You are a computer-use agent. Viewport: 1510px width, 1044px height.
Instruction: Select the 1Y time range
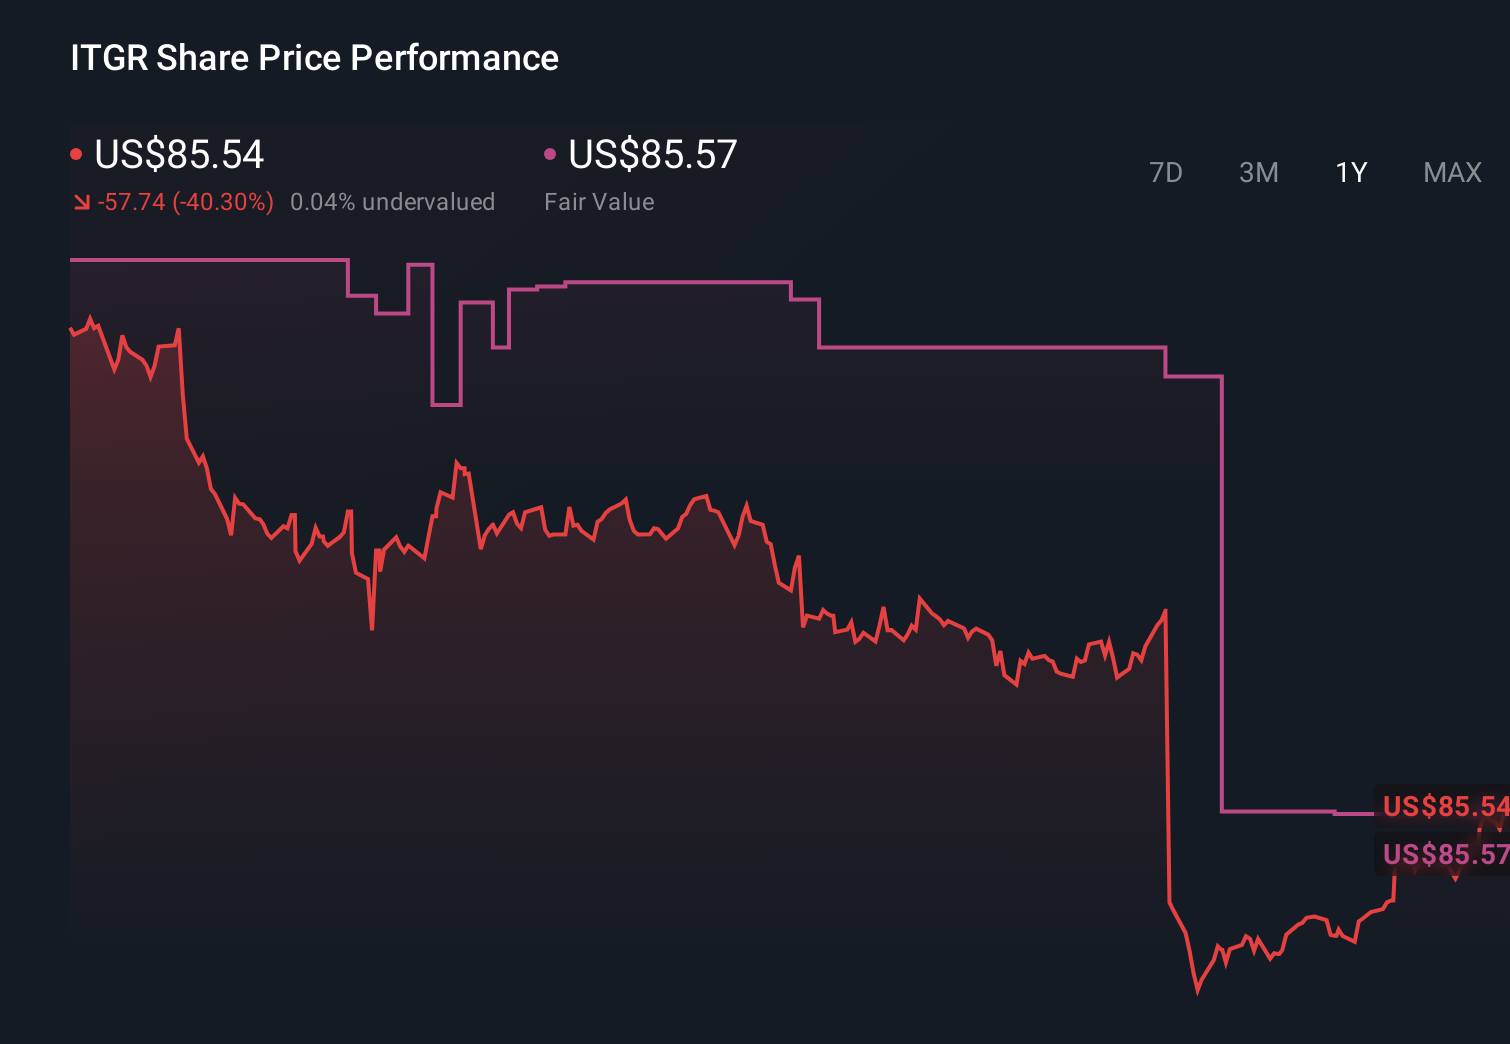[1350, 172]
